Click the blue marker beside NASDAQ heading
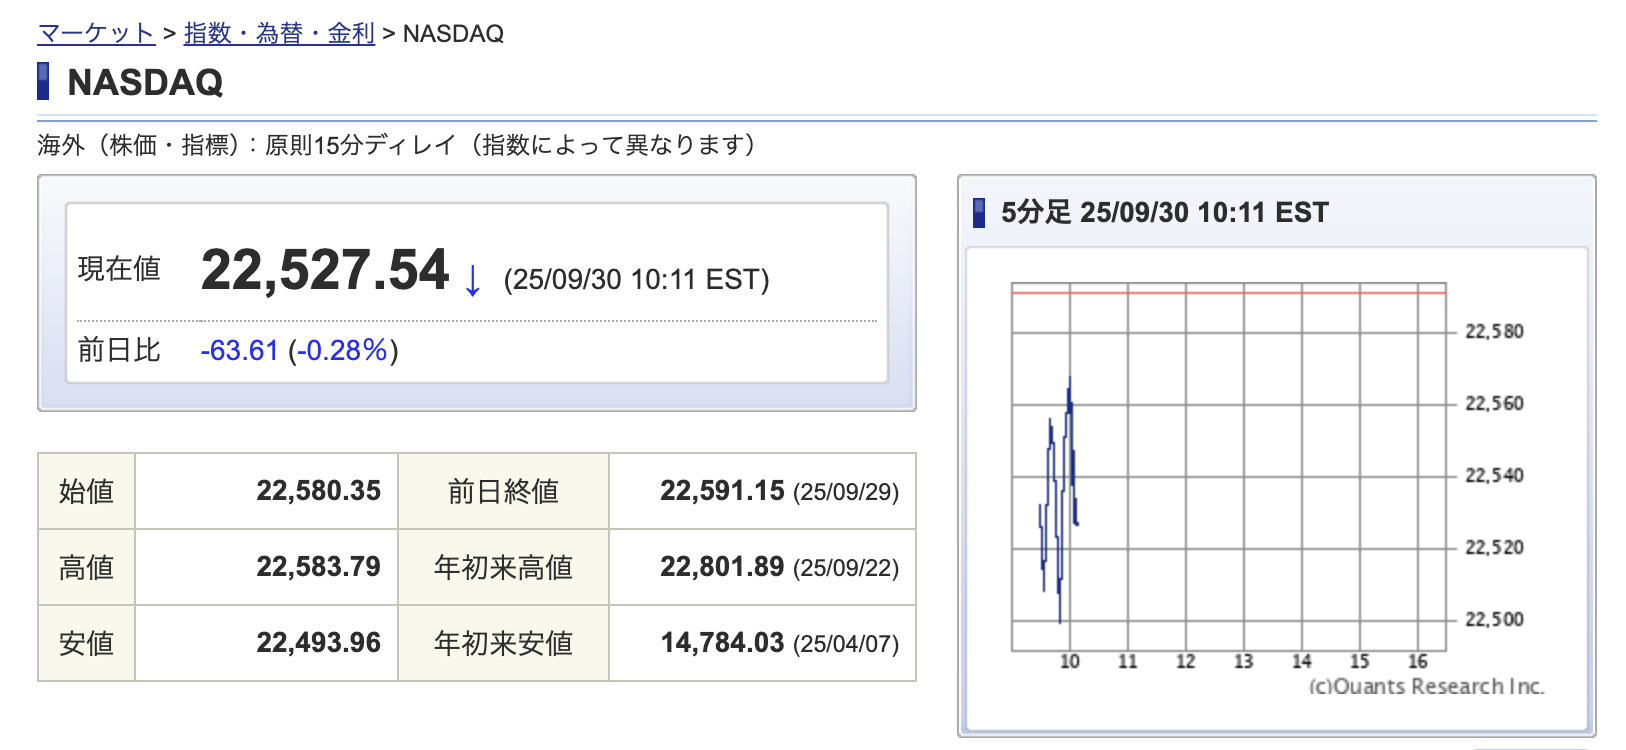 (x=43, y=81)
